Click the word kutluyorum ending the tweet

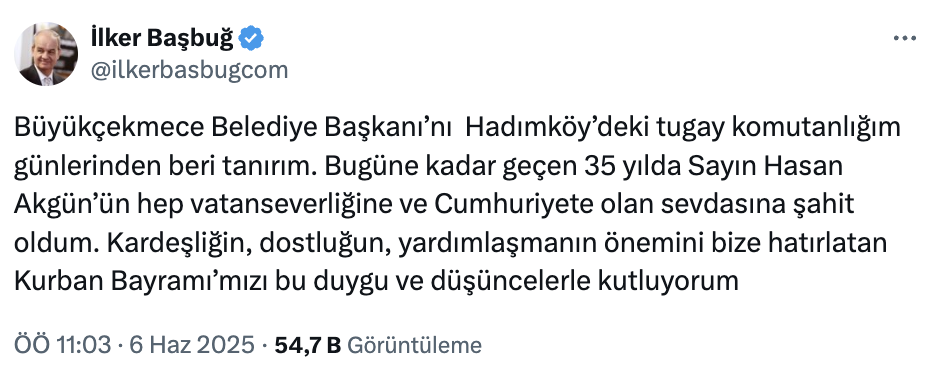coord(668,283)
